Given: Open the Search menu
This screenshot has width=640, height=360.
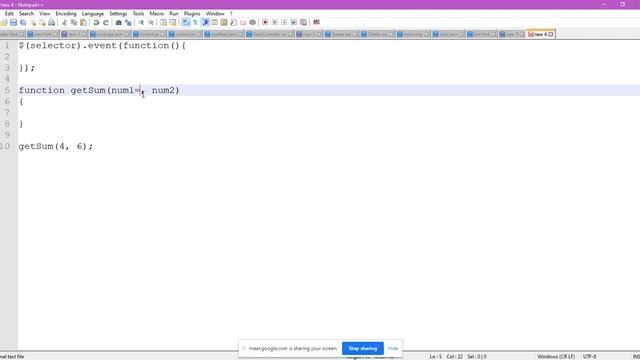Looking at the screenshot, I should point(27,13).
